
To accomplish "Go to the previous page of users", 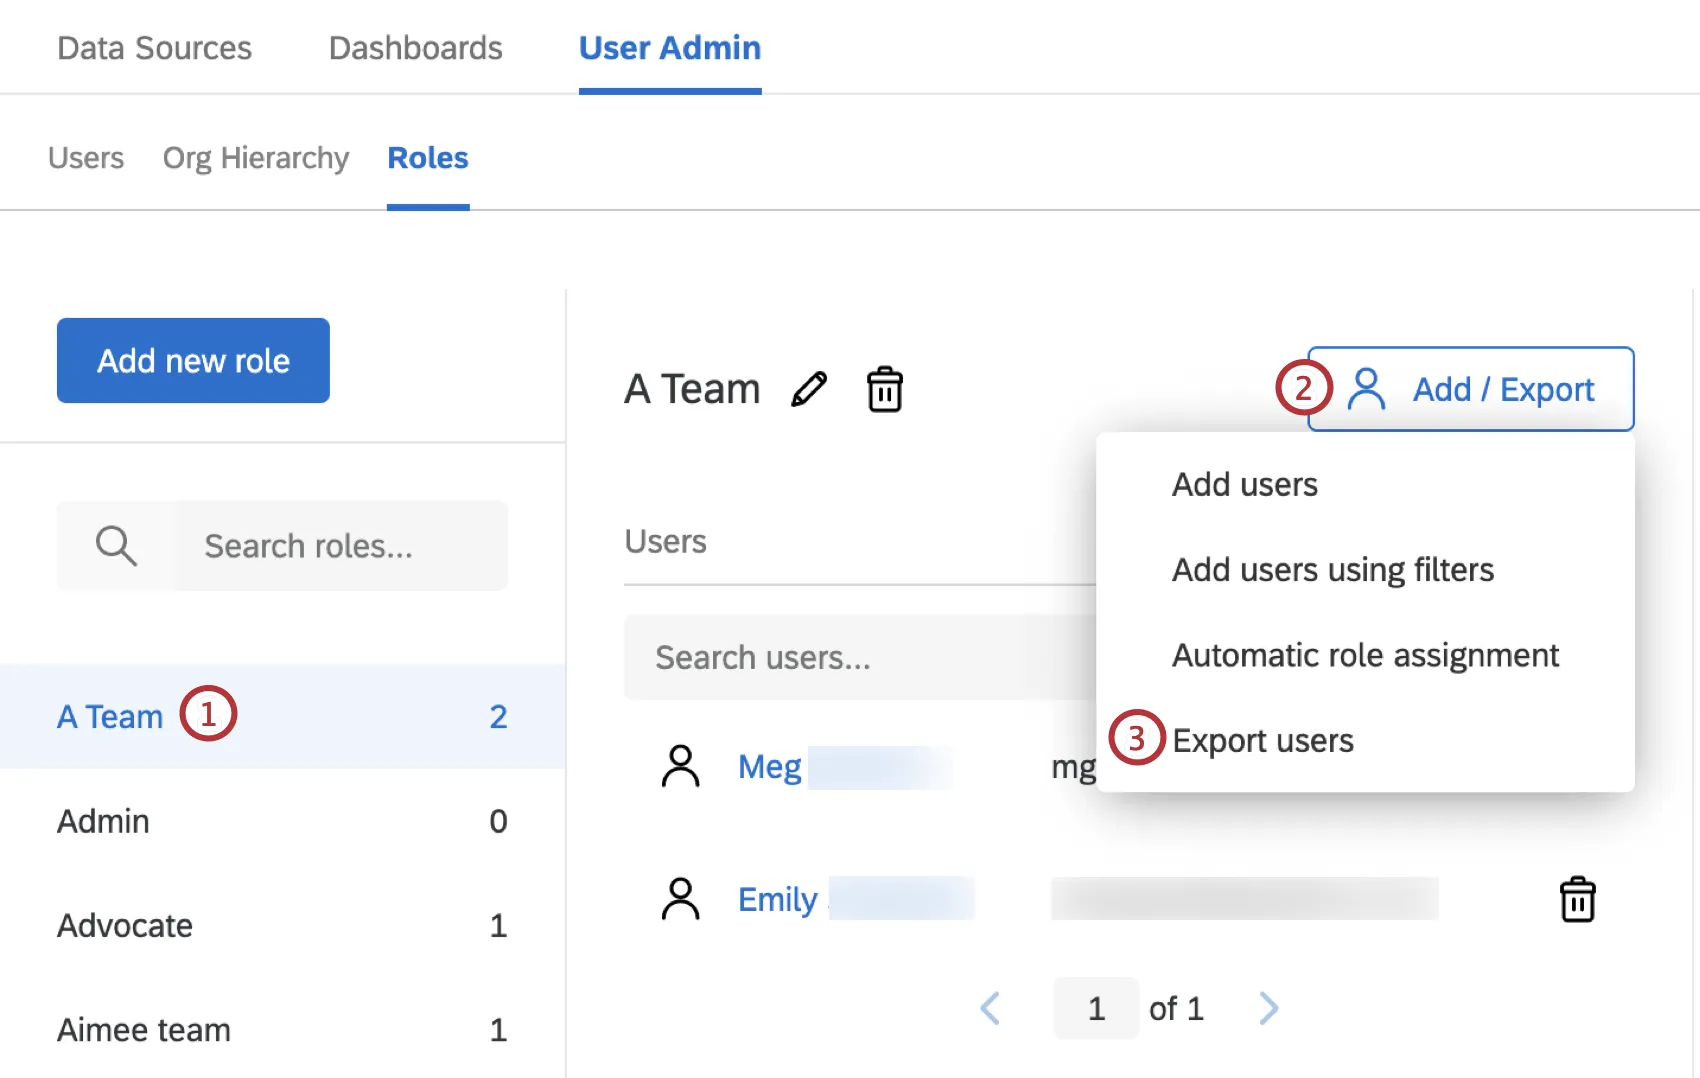I will pos(990,1008).
